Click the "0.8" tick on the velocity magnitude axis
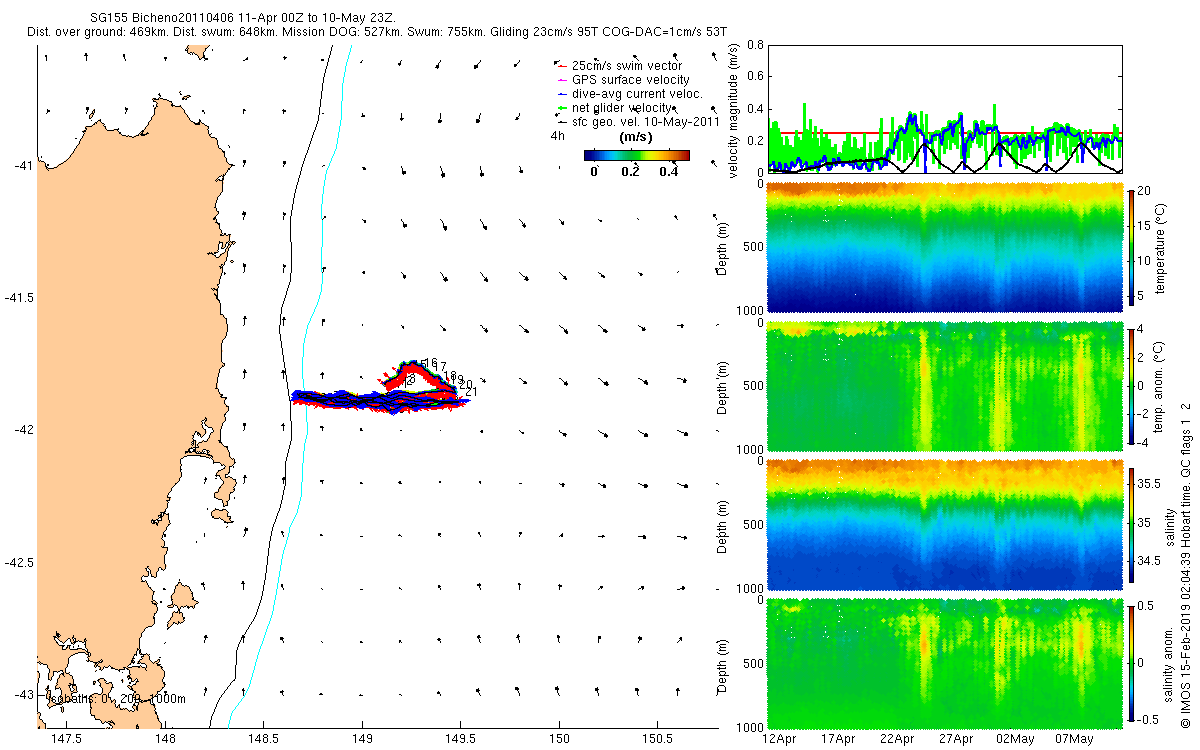 [x=753, y=45]
